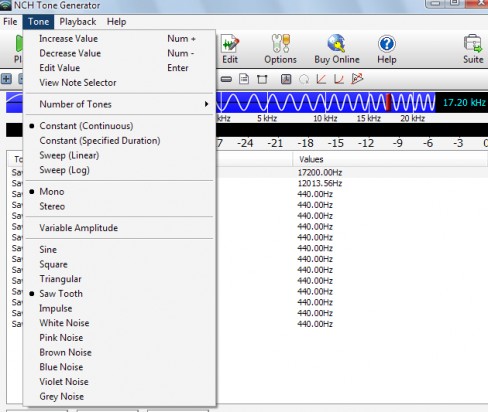Open the Suite toolbox icon
This screenshot has height=412, width=488.
pos(473,49)
